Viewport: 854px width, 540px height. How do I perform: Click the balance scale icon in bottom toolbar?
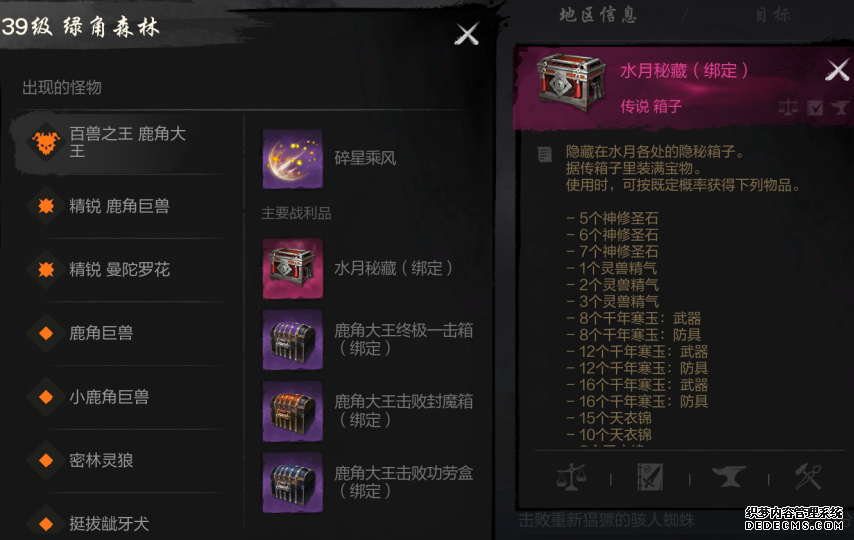571,477
